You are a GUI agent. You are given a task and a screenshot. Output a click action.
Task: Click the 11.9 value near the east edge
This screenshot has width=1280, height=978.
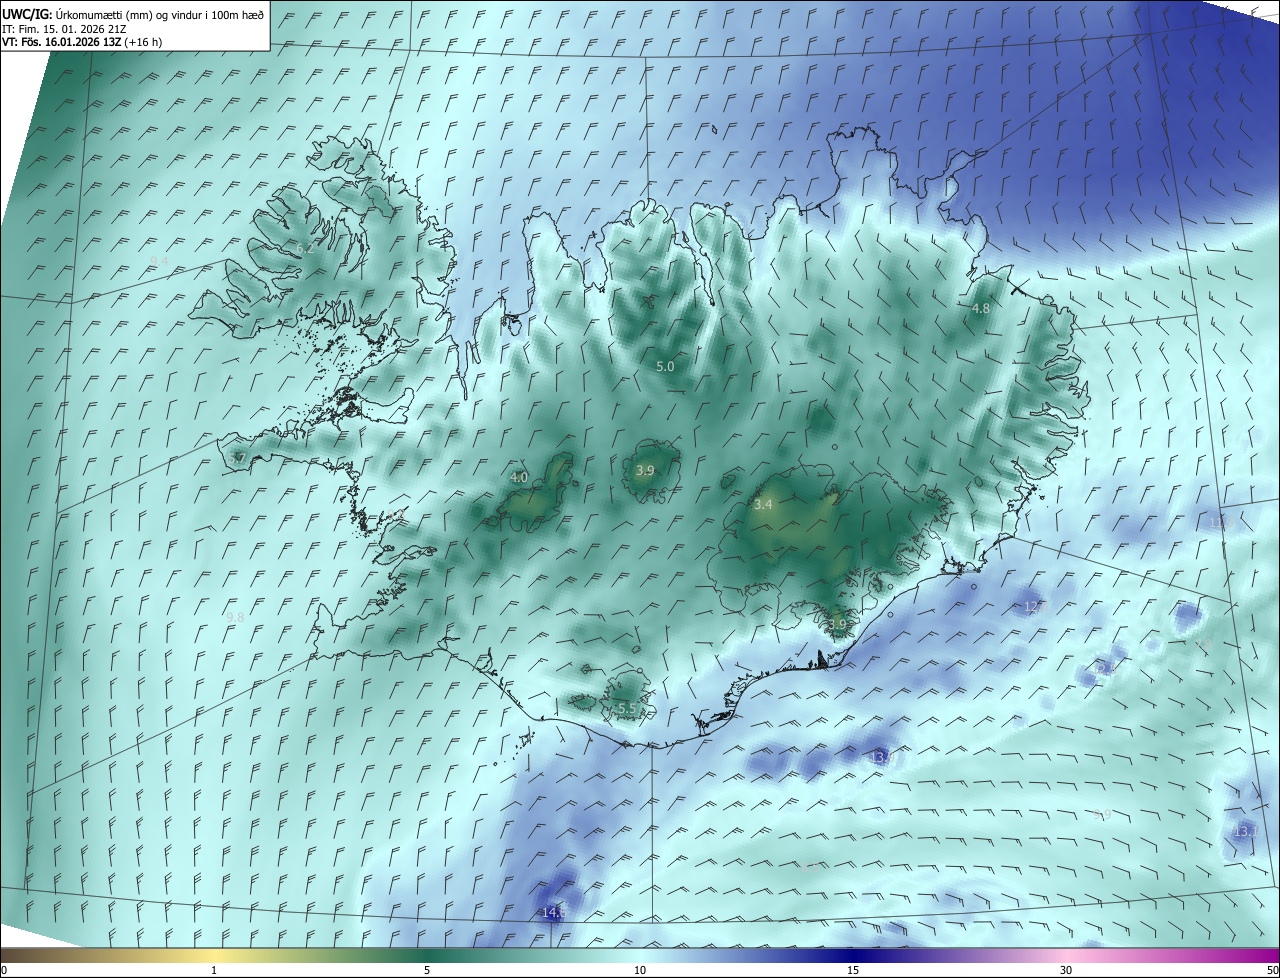(1222, 523)
